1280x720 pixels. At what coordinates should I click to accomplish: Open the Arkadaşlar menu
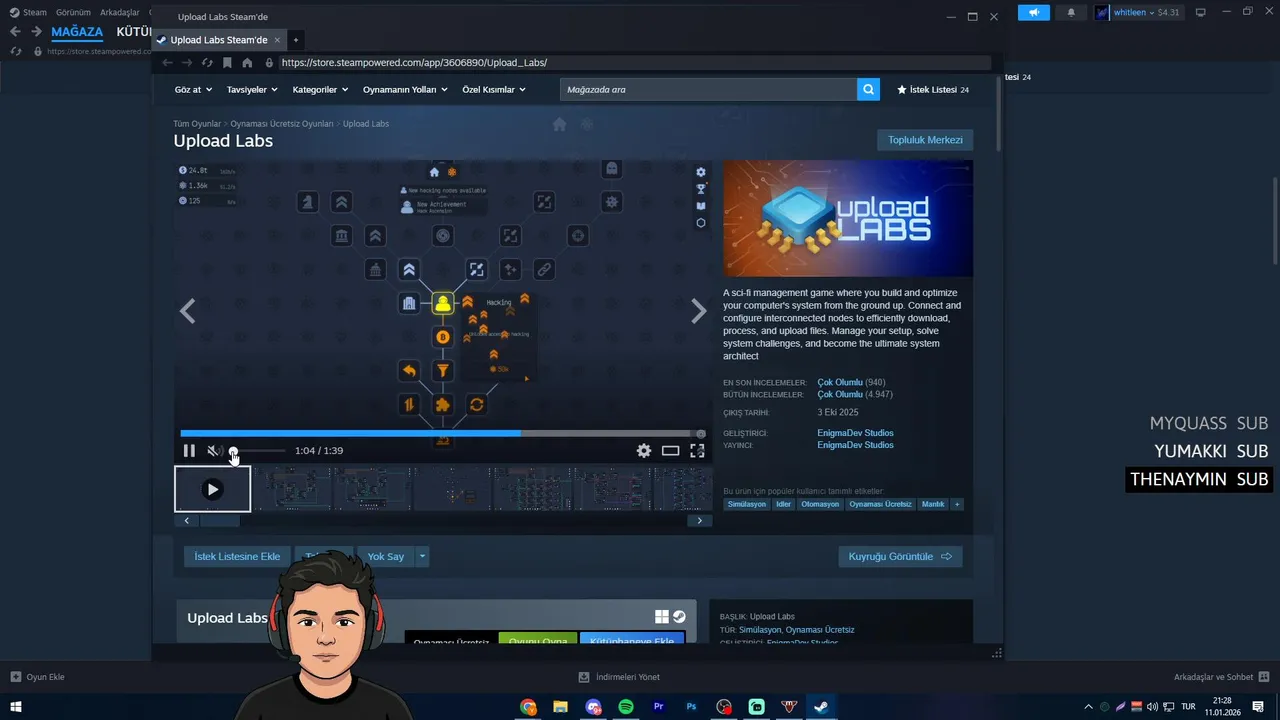pos(120,12)
